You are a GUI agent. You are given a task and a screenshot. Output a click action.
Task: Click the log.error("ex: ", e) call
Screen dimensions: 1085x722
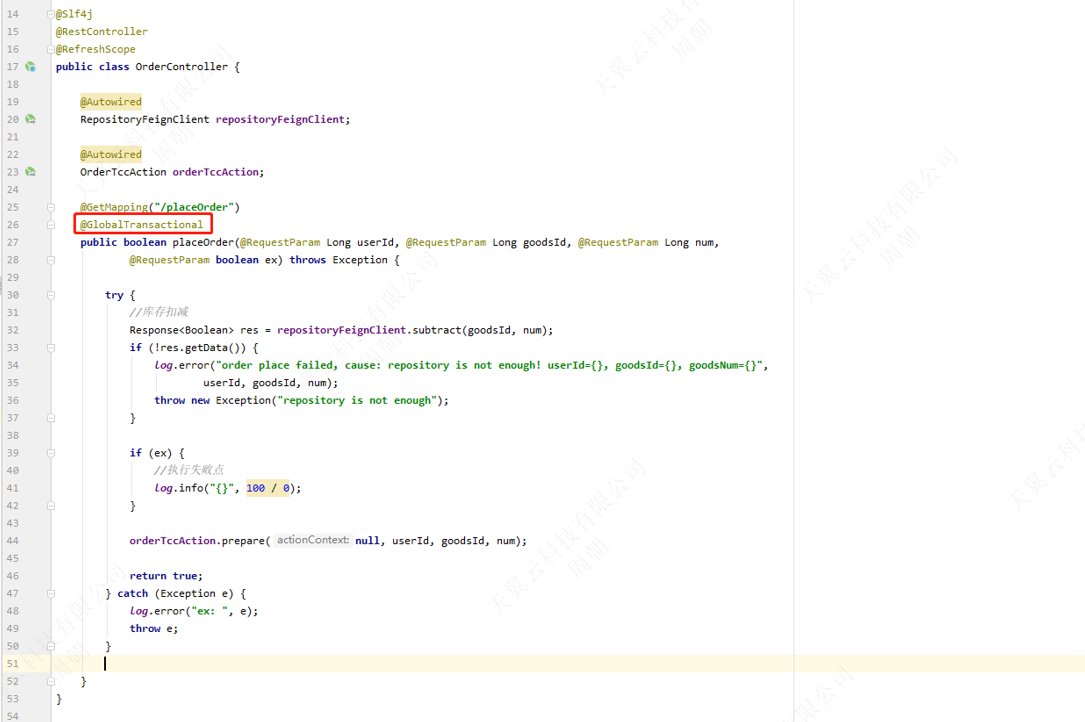coord(194,611)
